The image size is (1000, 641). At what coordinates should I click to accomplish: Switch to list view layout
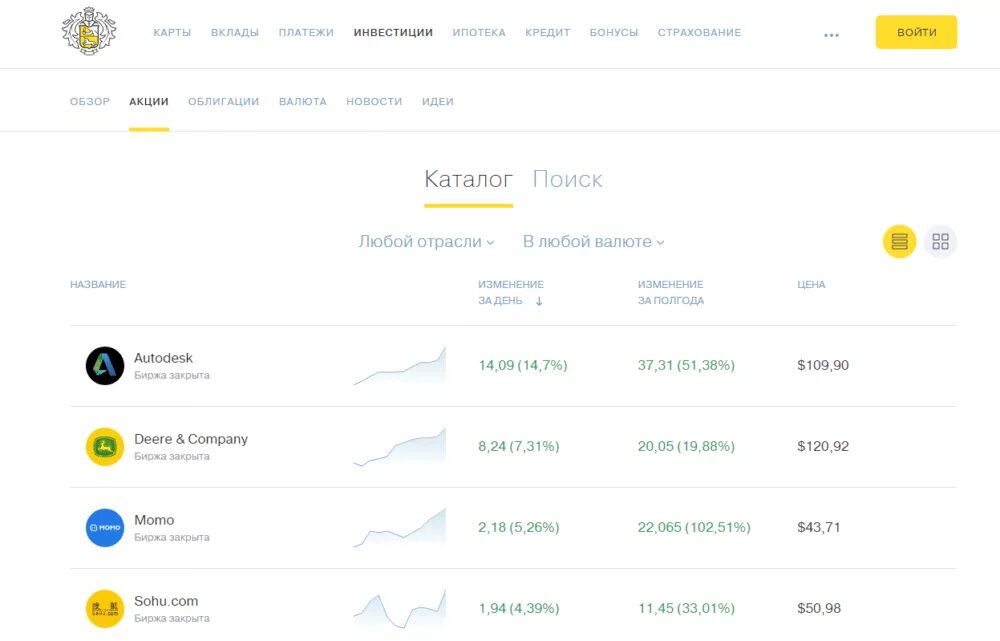coord(899,241)
